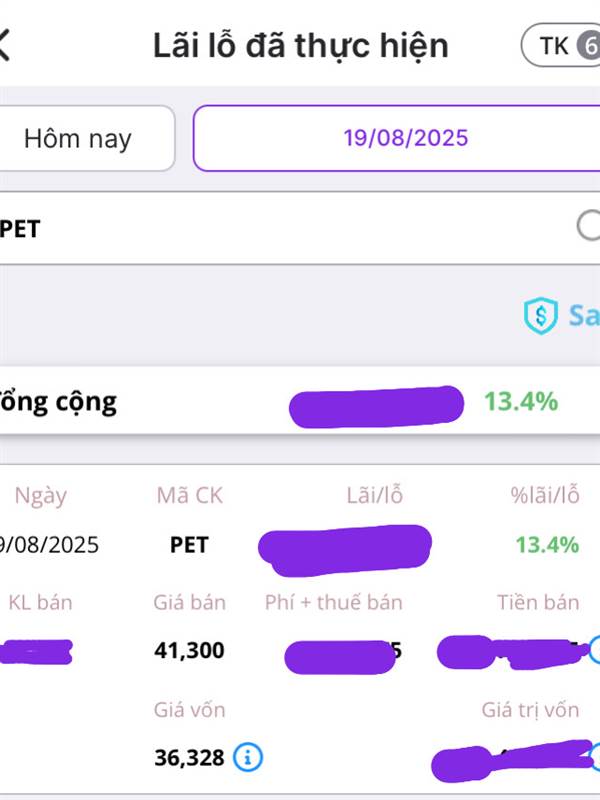The image size is (600, 800).
Task: Tap the circle button in the PET filter row
Action: point(589,226)
